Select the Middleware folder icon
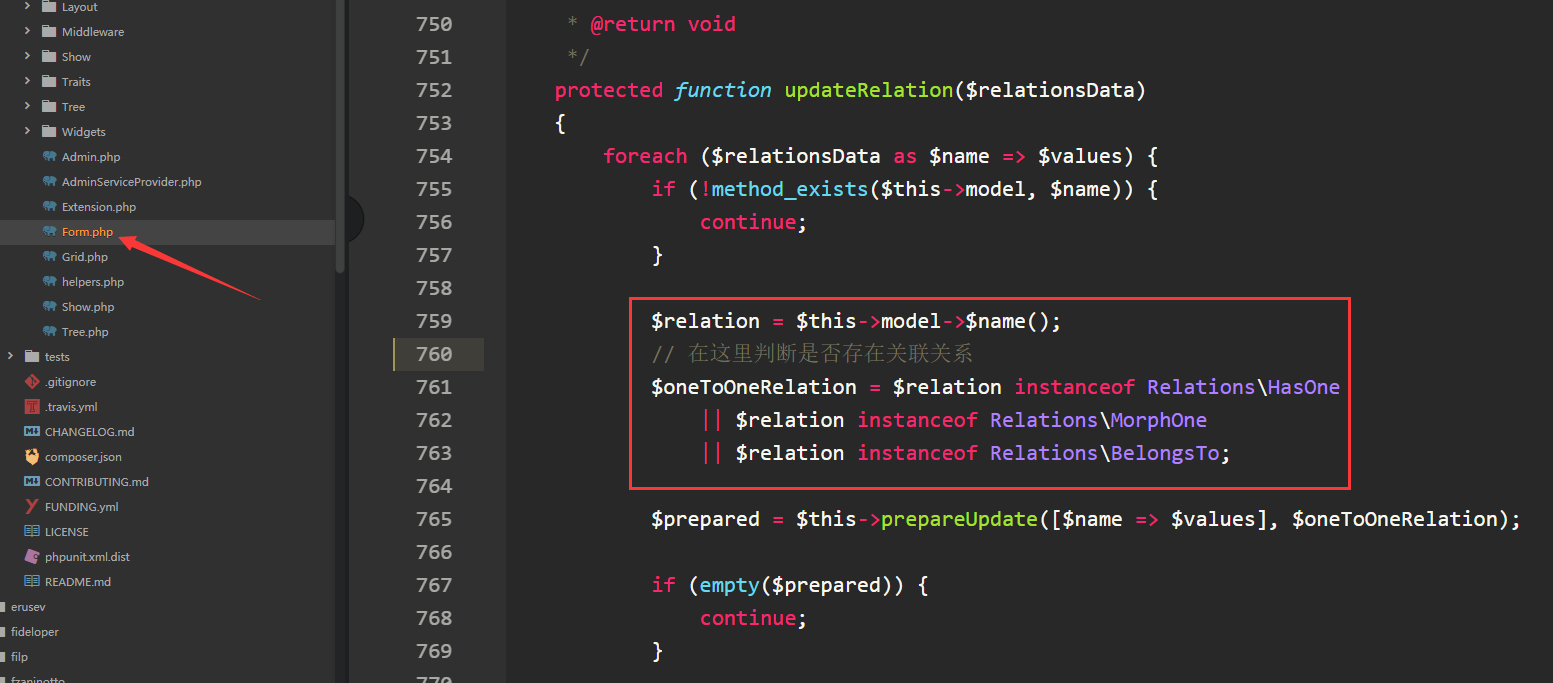 point(49,32)
